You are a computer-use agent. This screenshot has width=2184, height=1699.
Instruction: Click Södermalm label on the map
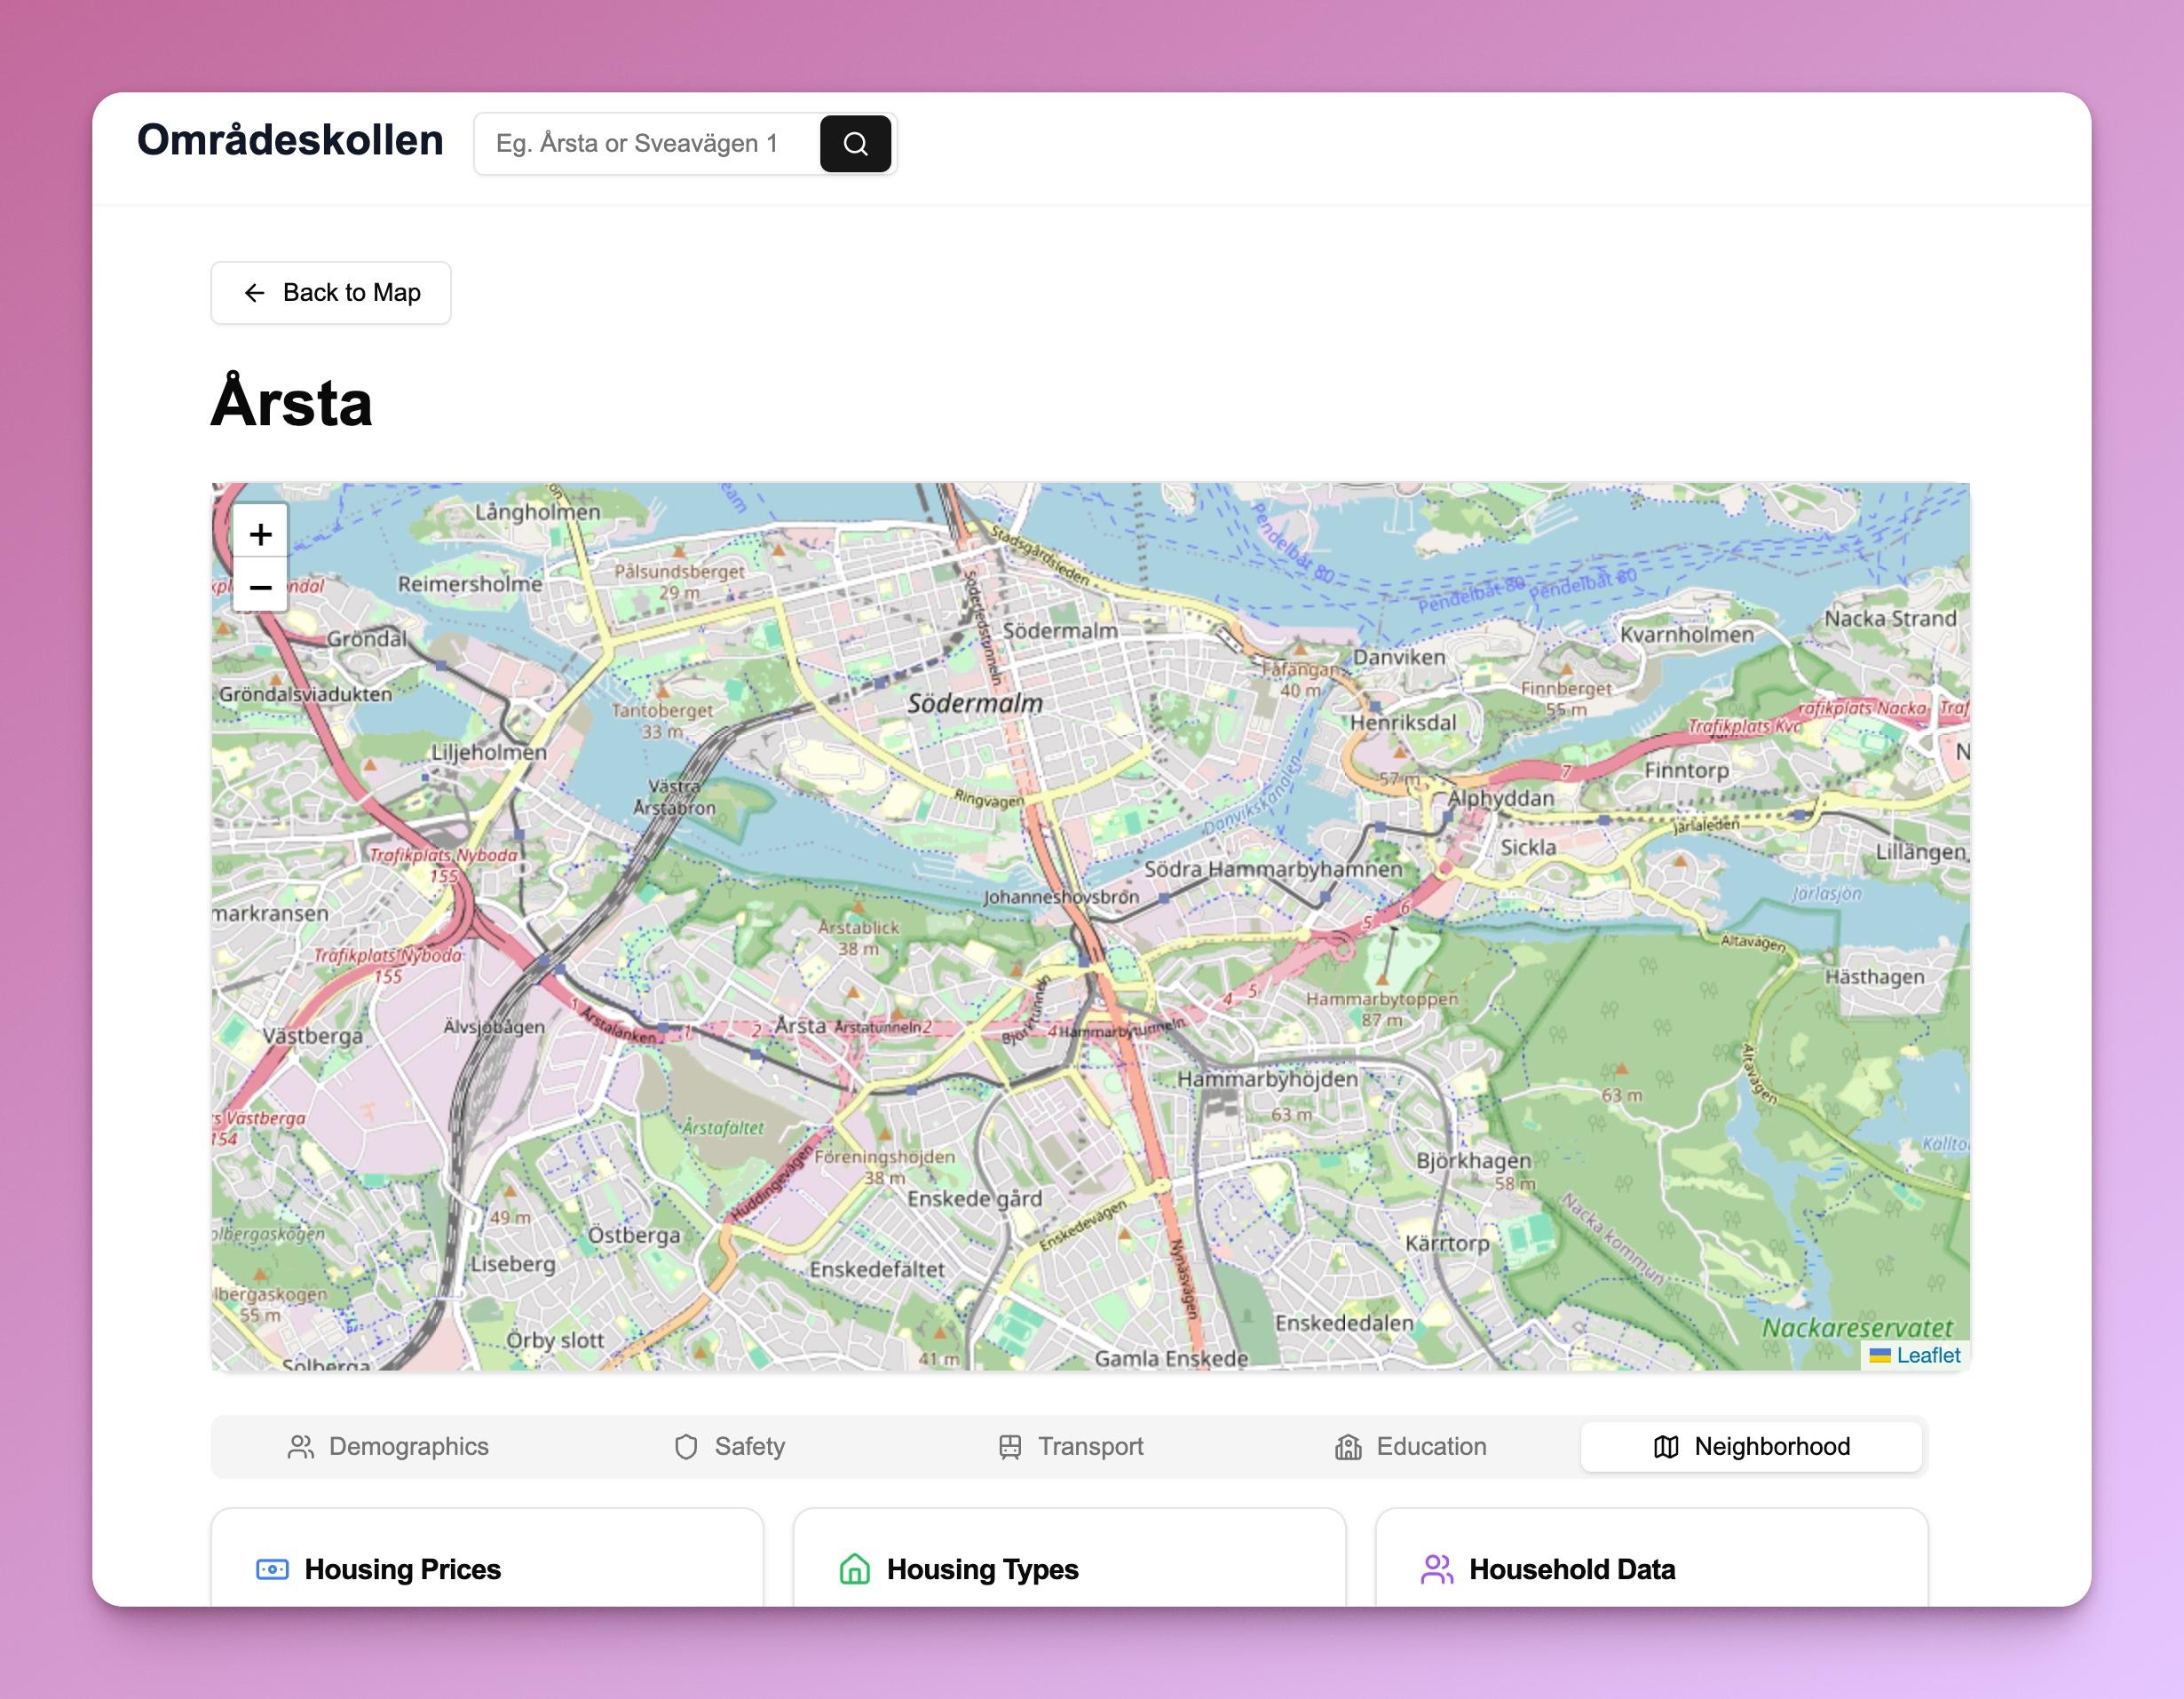(974, 704)
